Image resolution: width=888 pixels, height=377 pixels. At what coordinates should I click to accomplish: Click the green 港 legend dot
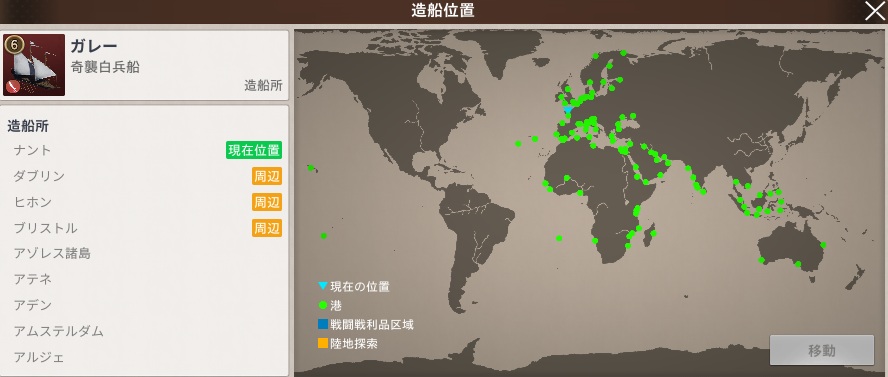click(323, 305)
